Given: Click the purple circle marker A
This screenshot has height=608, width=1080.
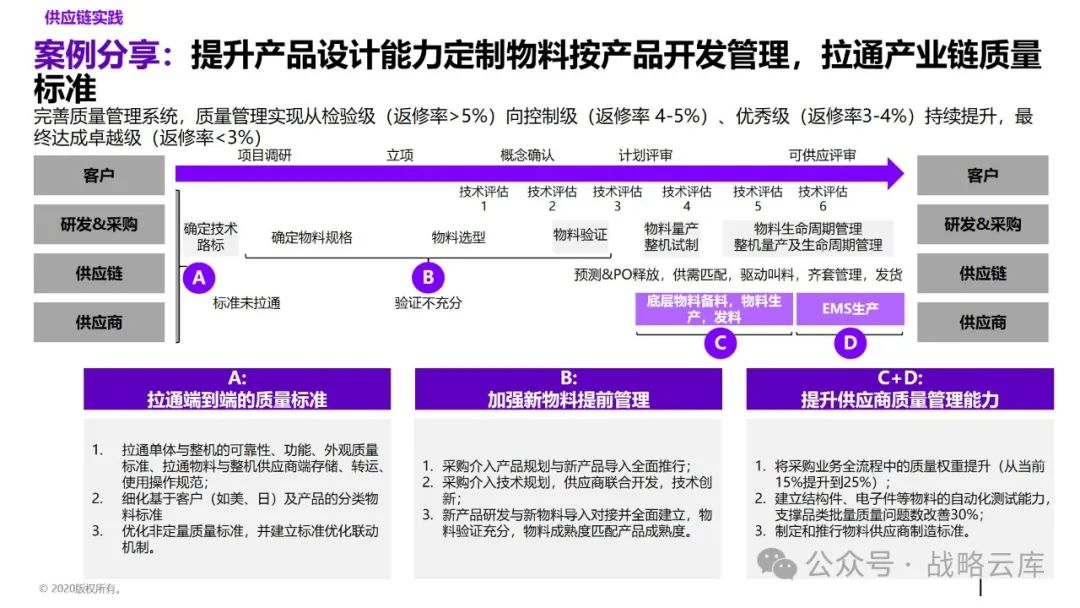Looking at the screenshot, I should pyautogui.click(x=199, y=277).
